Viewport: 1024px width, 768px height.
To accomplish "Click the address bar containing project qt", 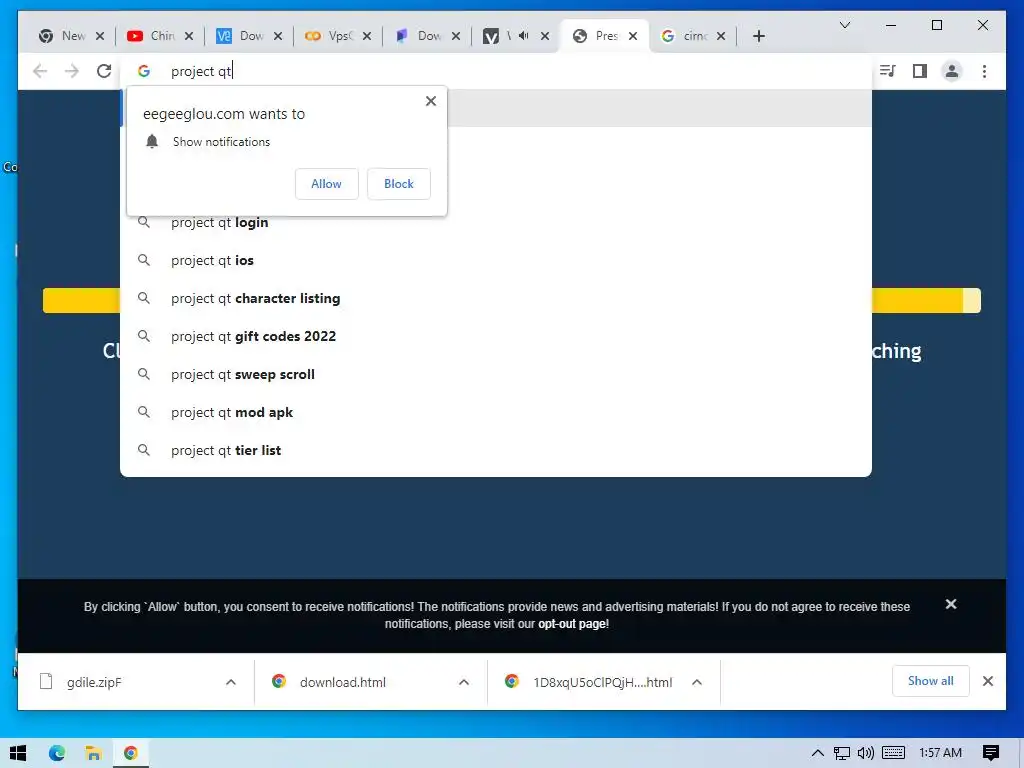I will pos(496,71).
